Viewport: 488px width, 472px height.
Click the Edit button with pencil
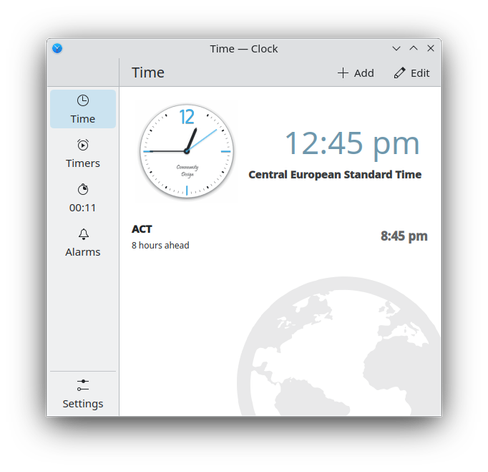click(x=412, y=73)
